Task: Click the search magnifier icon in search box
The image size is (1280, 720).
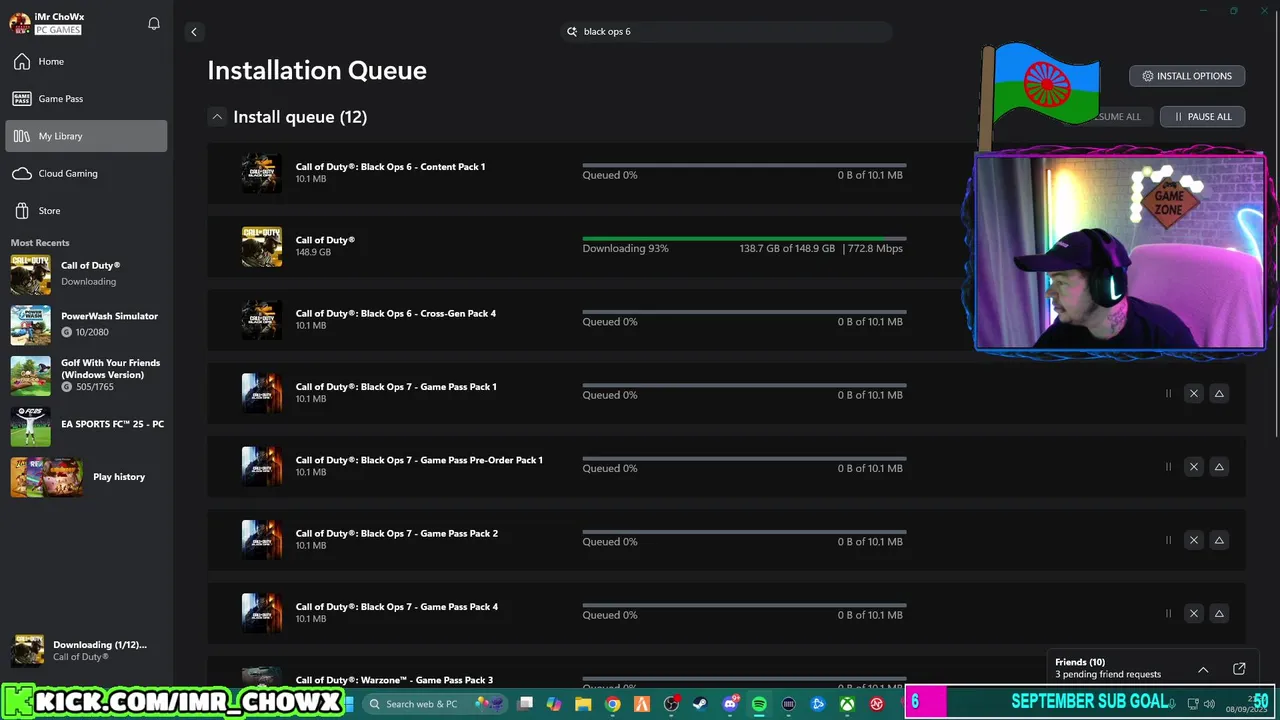Action: pos(573,32)
